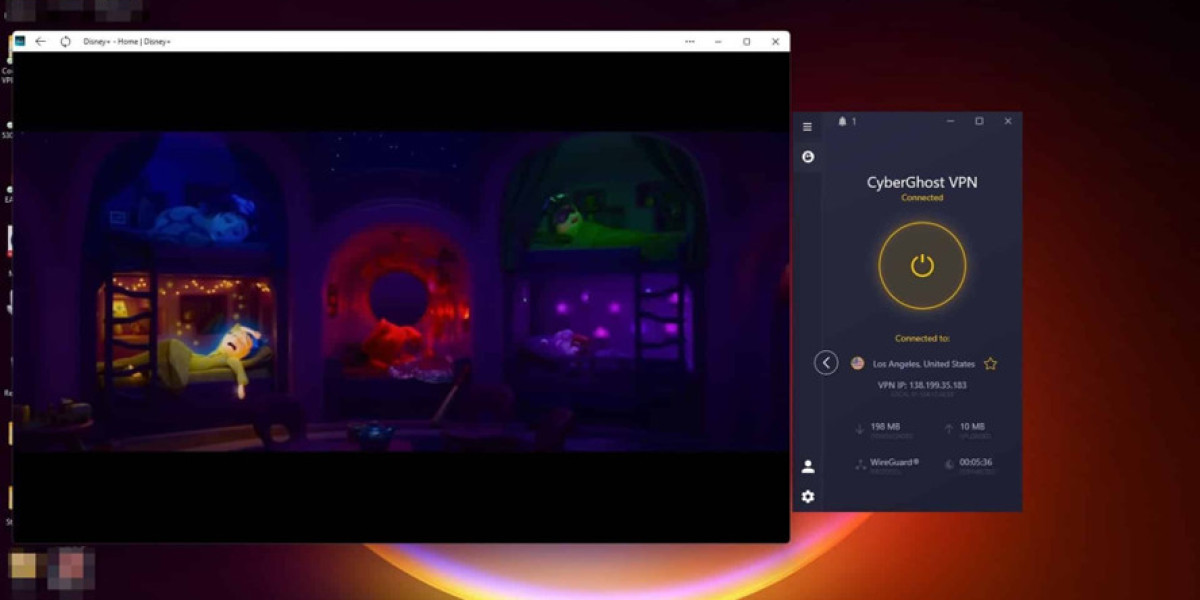Viewport: 1200px width, 600px height.
Task: Open the CyberGhost hamburger menu
Action: tap(808, 127)
